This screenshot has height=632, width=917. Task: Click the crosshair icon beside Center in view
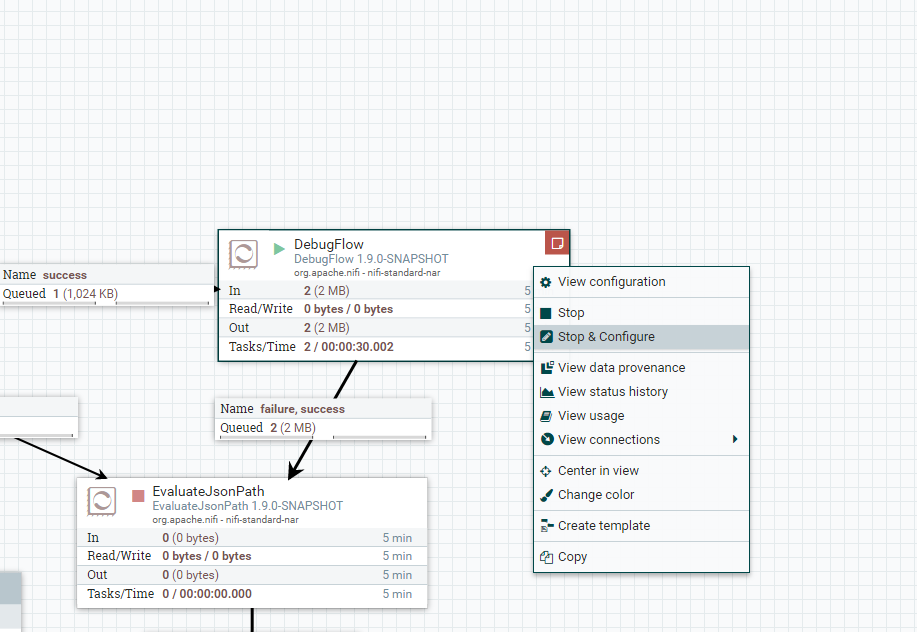(x=546, y=471)
